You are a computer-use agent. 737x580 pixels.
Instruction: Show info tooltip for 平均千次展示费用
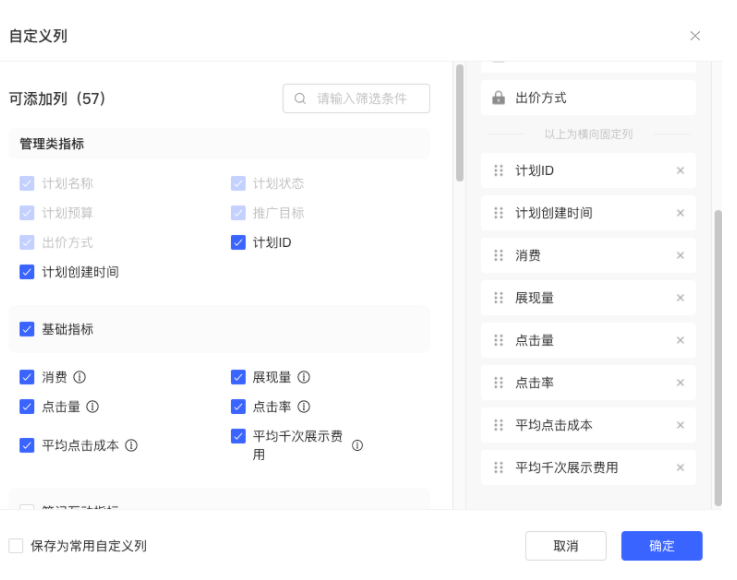pos(357,445)
